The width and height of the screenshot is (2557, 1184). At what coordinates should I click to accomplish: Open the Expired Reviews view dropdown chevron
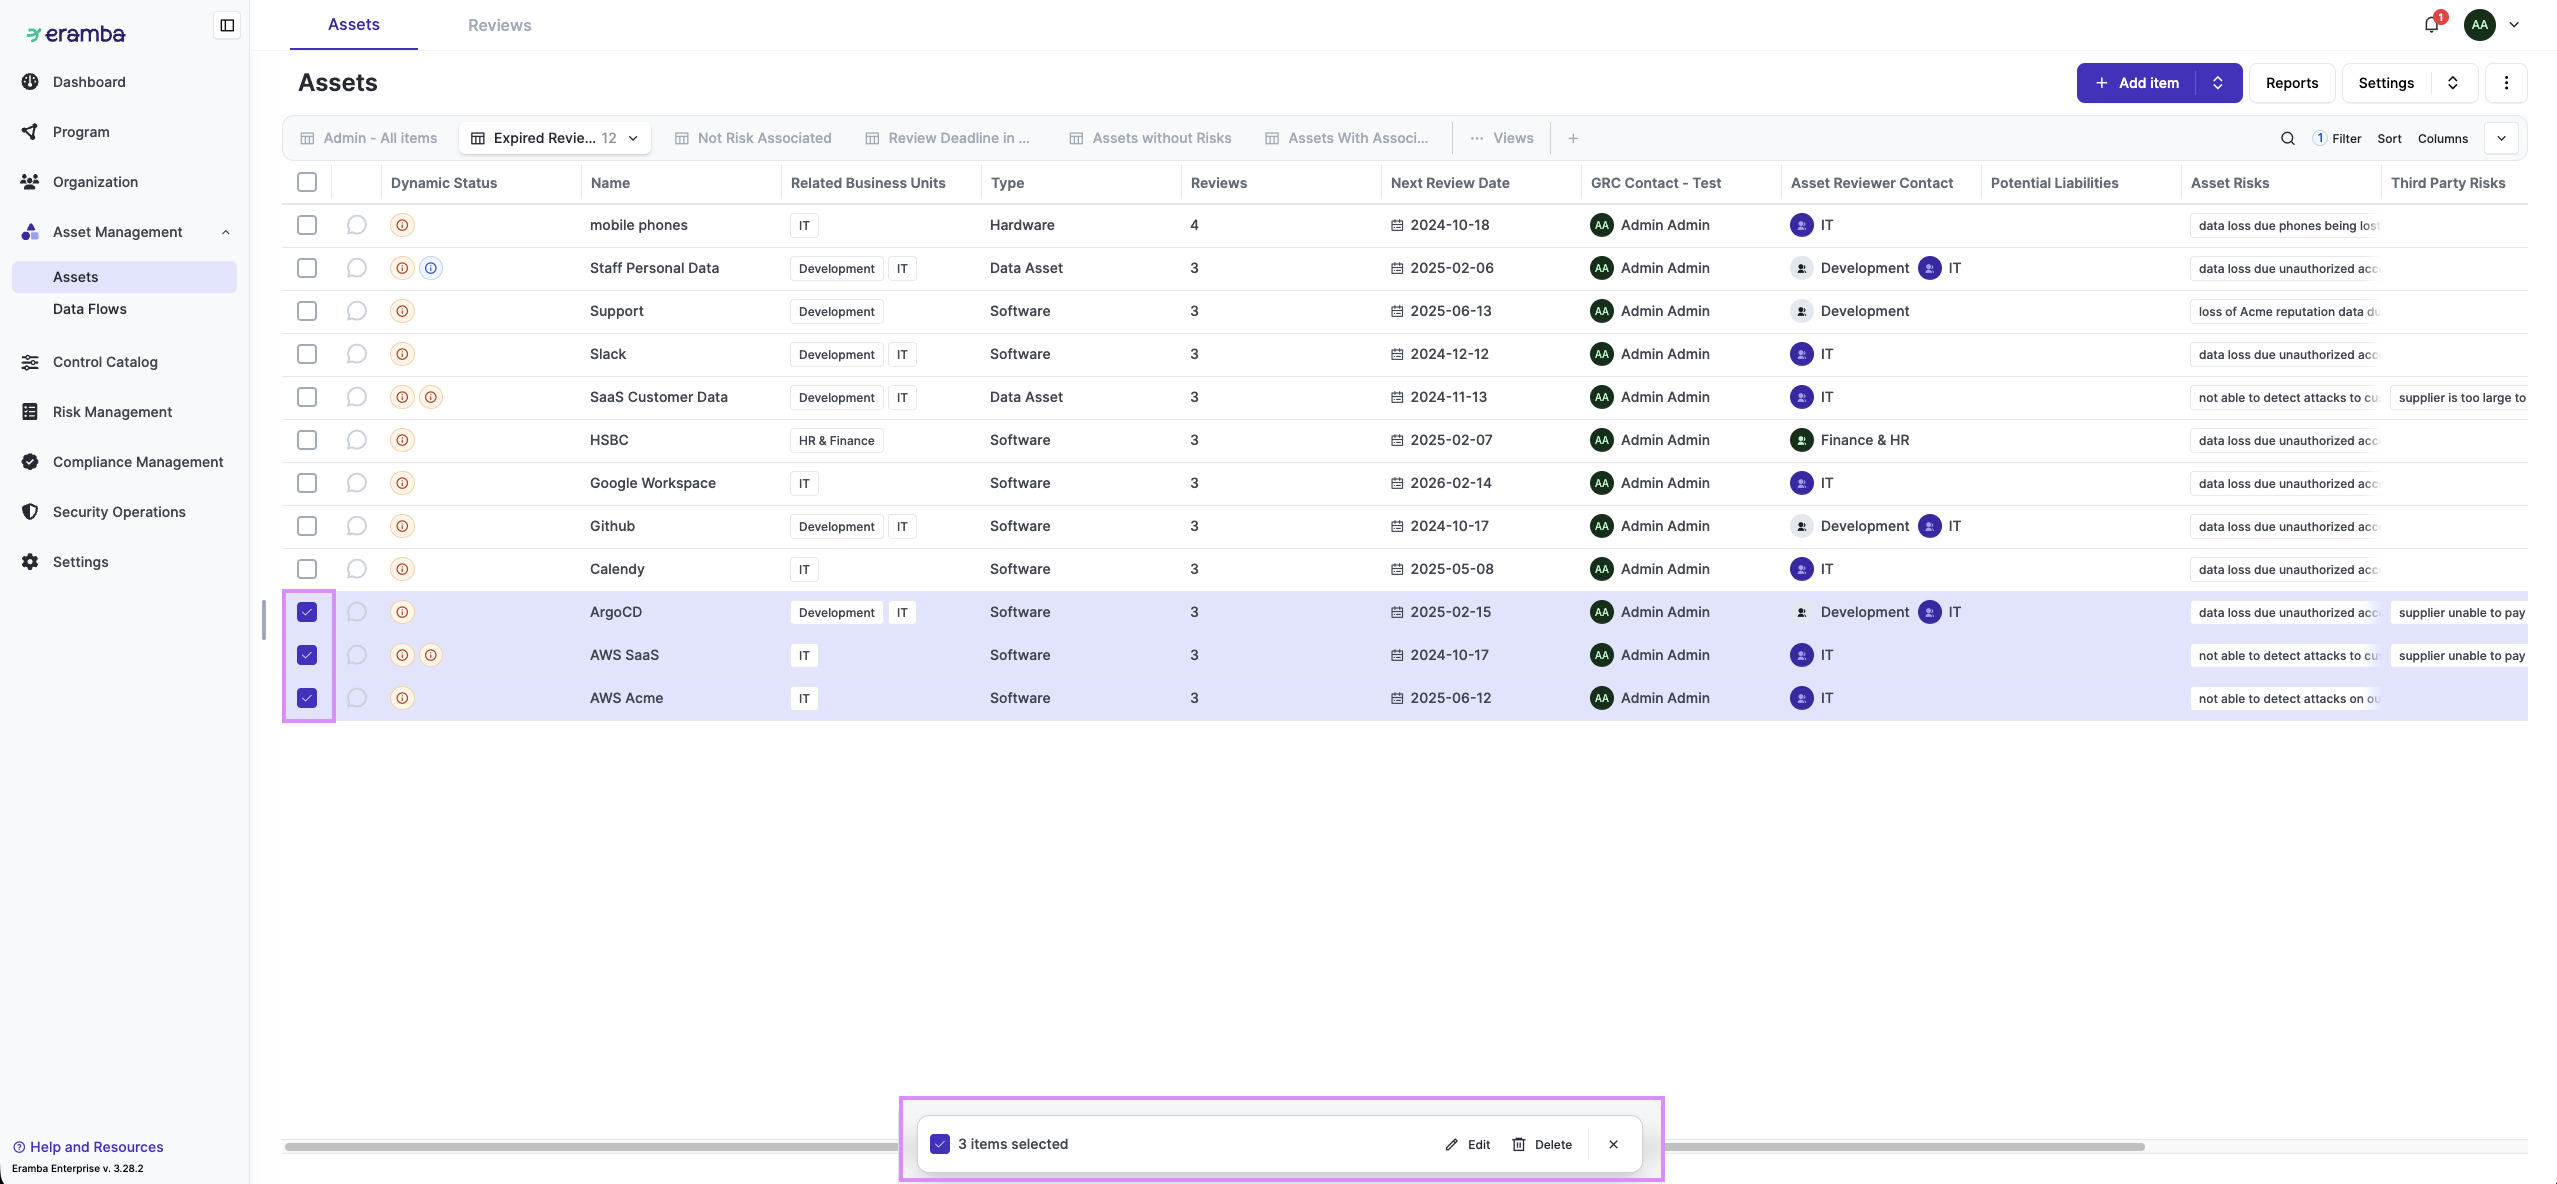[633, 138]
